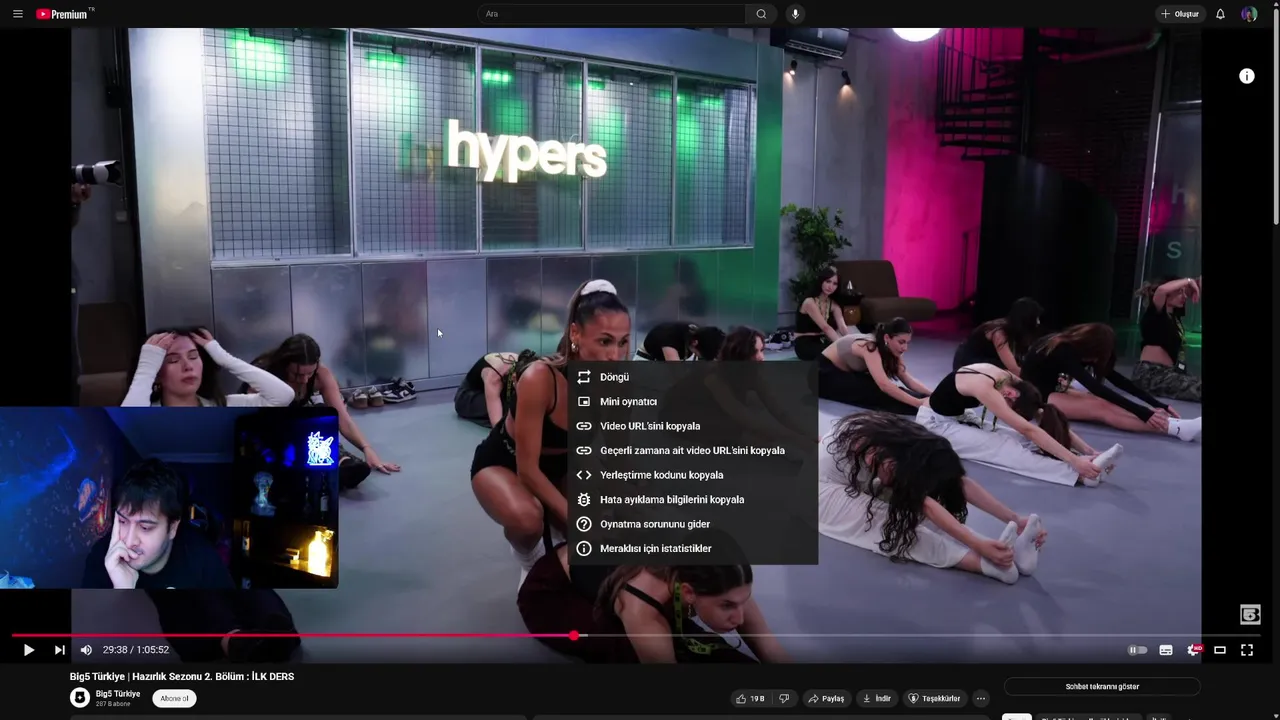Show video info card icon
This screenshot has width=1280, height=720.
(x=1247, y=76)
